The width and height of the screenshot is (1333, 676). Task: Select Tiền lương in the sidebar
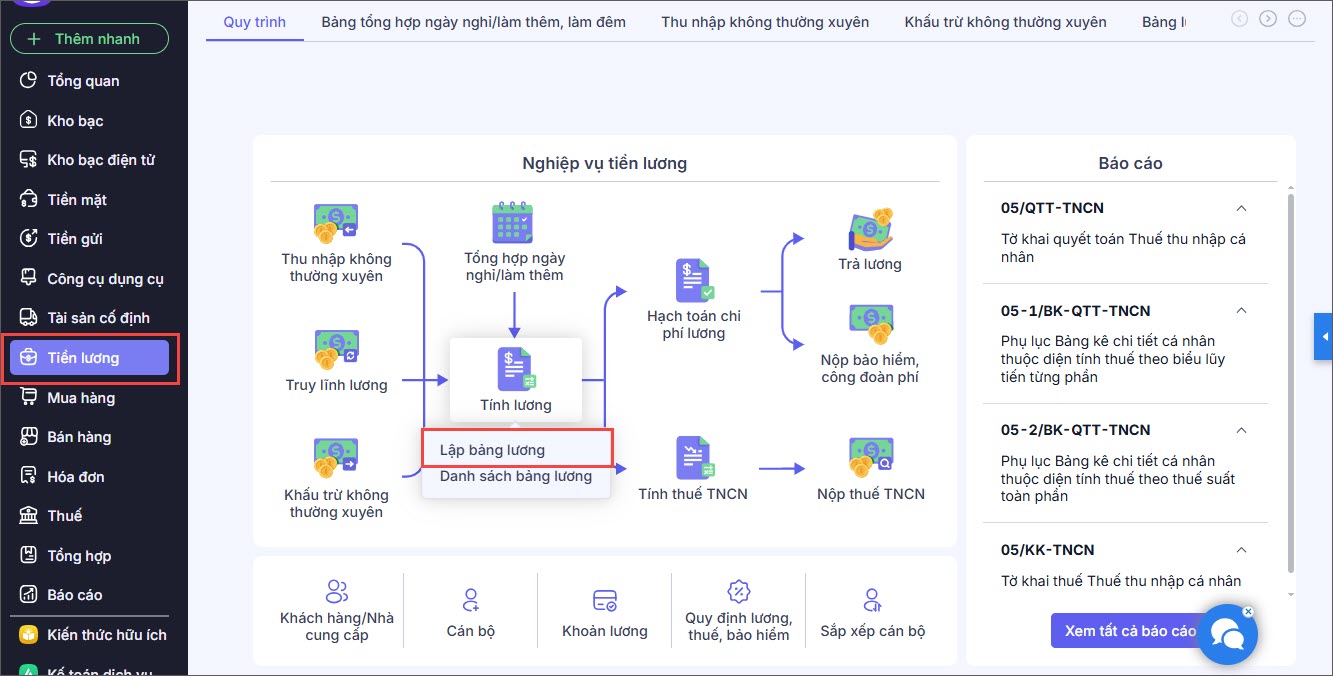pyautogui.click(x=89, y=358)
